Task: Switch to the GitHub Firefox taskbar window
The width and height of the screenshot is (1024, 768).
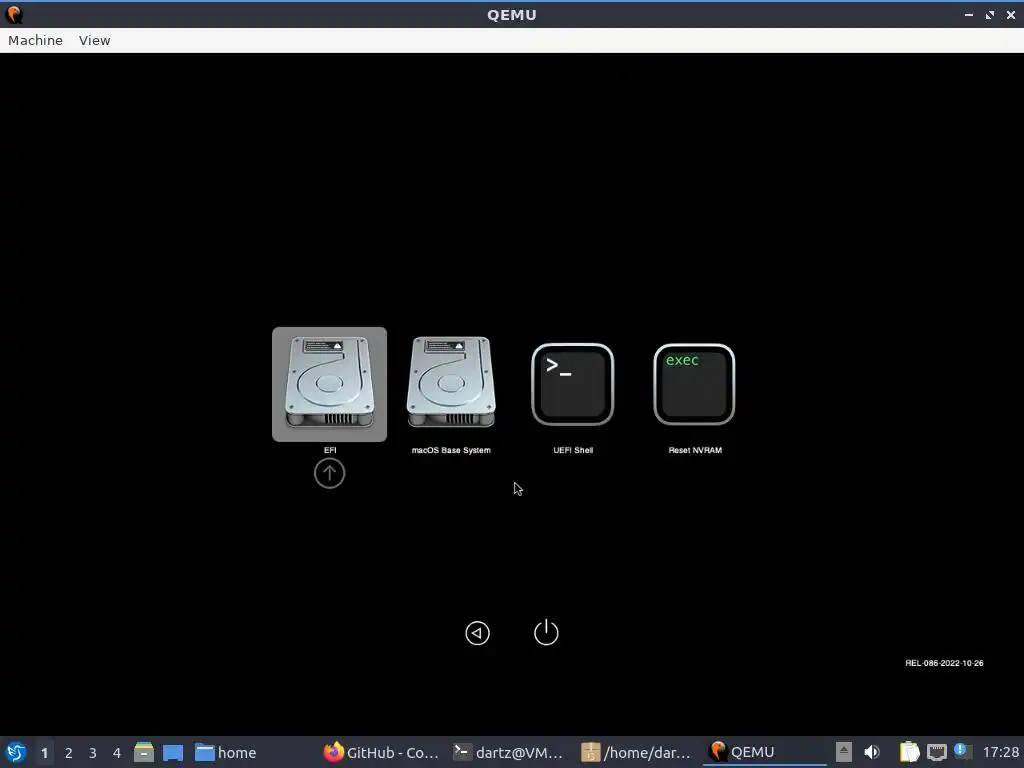Action: pos(382,752)
